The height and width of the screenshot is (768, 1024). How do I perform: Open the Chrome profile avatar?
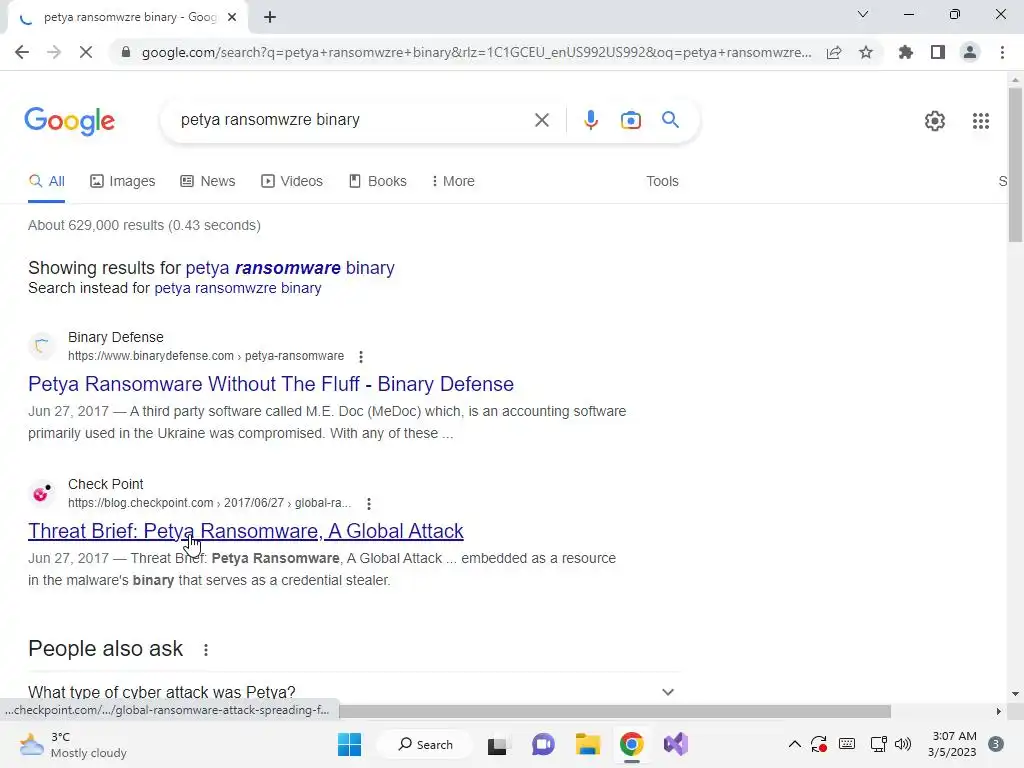point(970,52)
